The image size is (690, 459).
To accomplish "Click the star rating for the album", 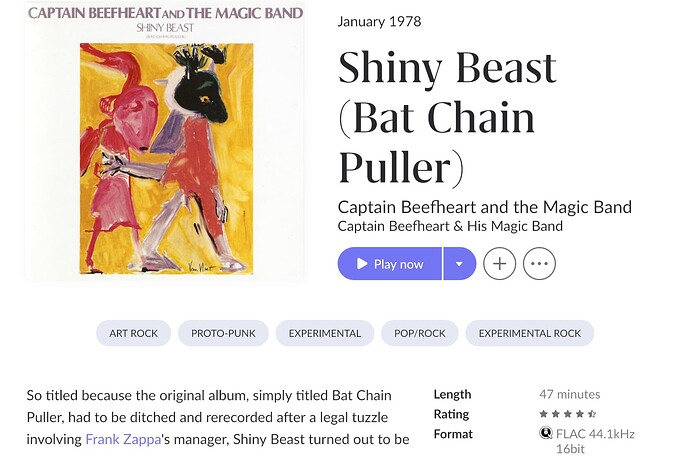I will 568,414.
